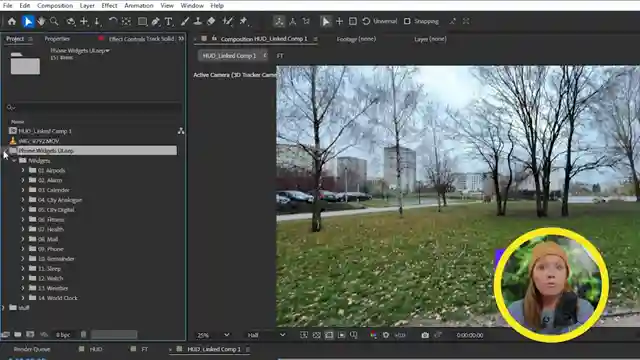This screenshot has width=640, height=360.
Task: Switch to Effect Controls Track Solid tab
Action: tap(141, 39)
